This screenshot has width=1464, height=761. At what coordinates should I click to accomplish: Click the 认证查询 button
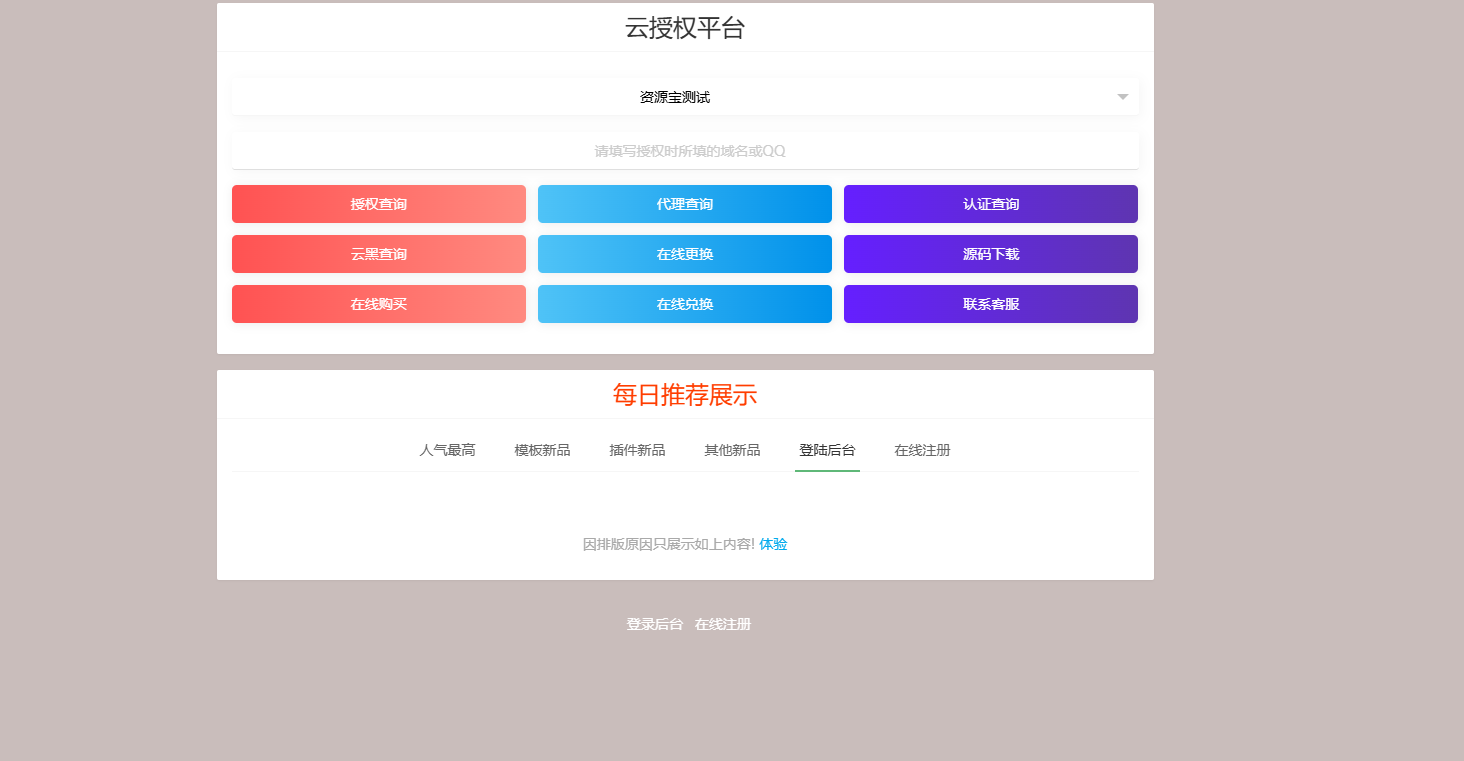pos(991,204)
